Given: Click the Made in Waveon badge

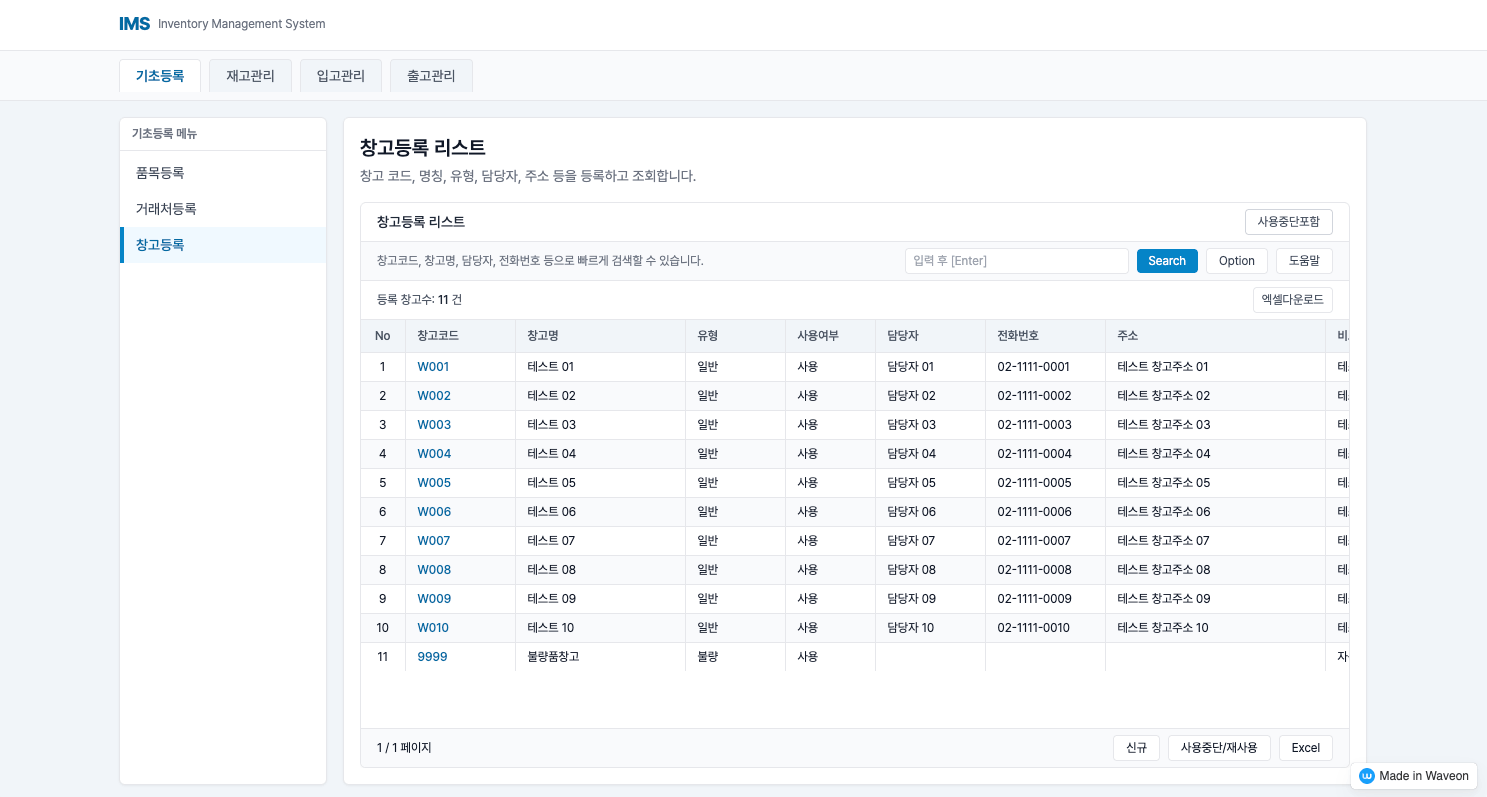Looking at the screenshot, I should pos(1413,776).
